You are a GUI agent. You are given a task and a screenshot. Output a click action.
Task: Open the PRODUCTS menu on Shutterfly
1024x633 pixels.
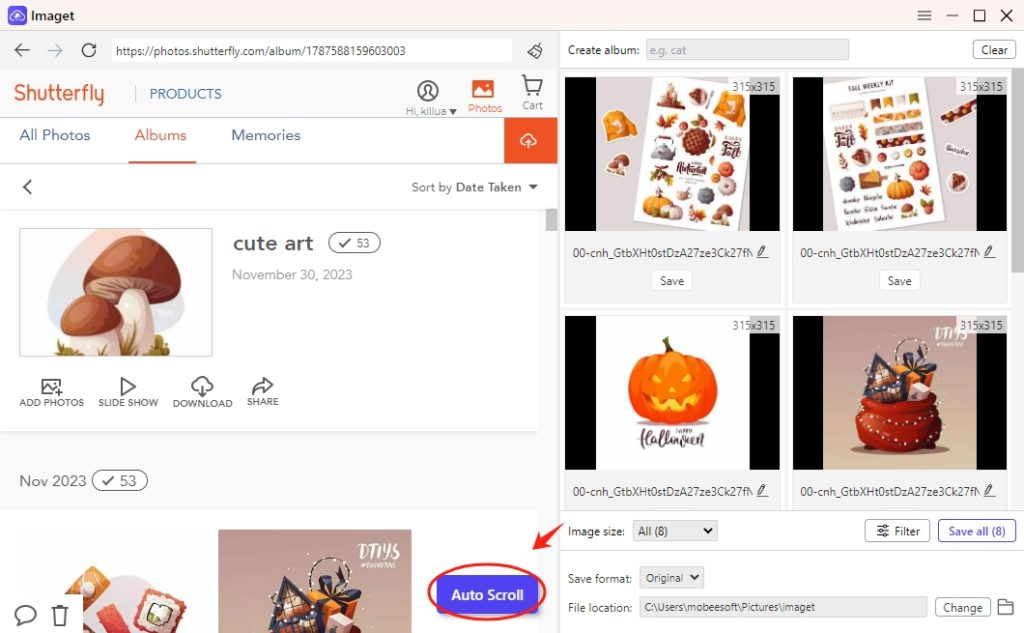[185, 93]
